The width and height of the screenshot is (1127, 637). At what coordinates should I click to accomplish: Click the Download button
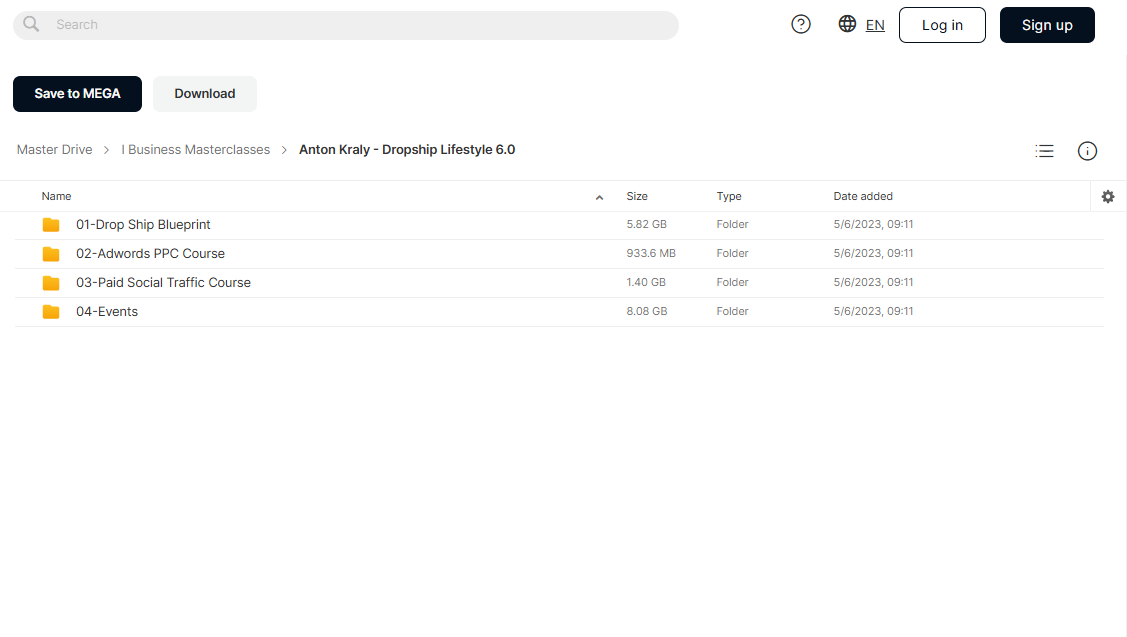(x=205, y=93)
